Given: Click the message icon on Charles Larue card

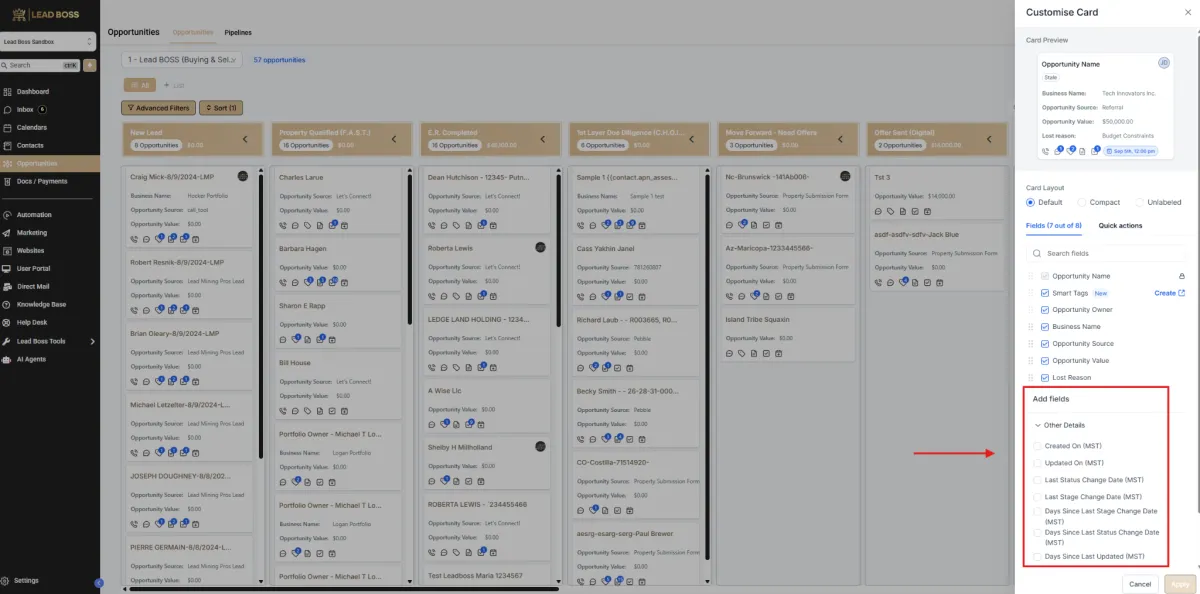Looking at the screenshot, I should (x=294, y=225).
